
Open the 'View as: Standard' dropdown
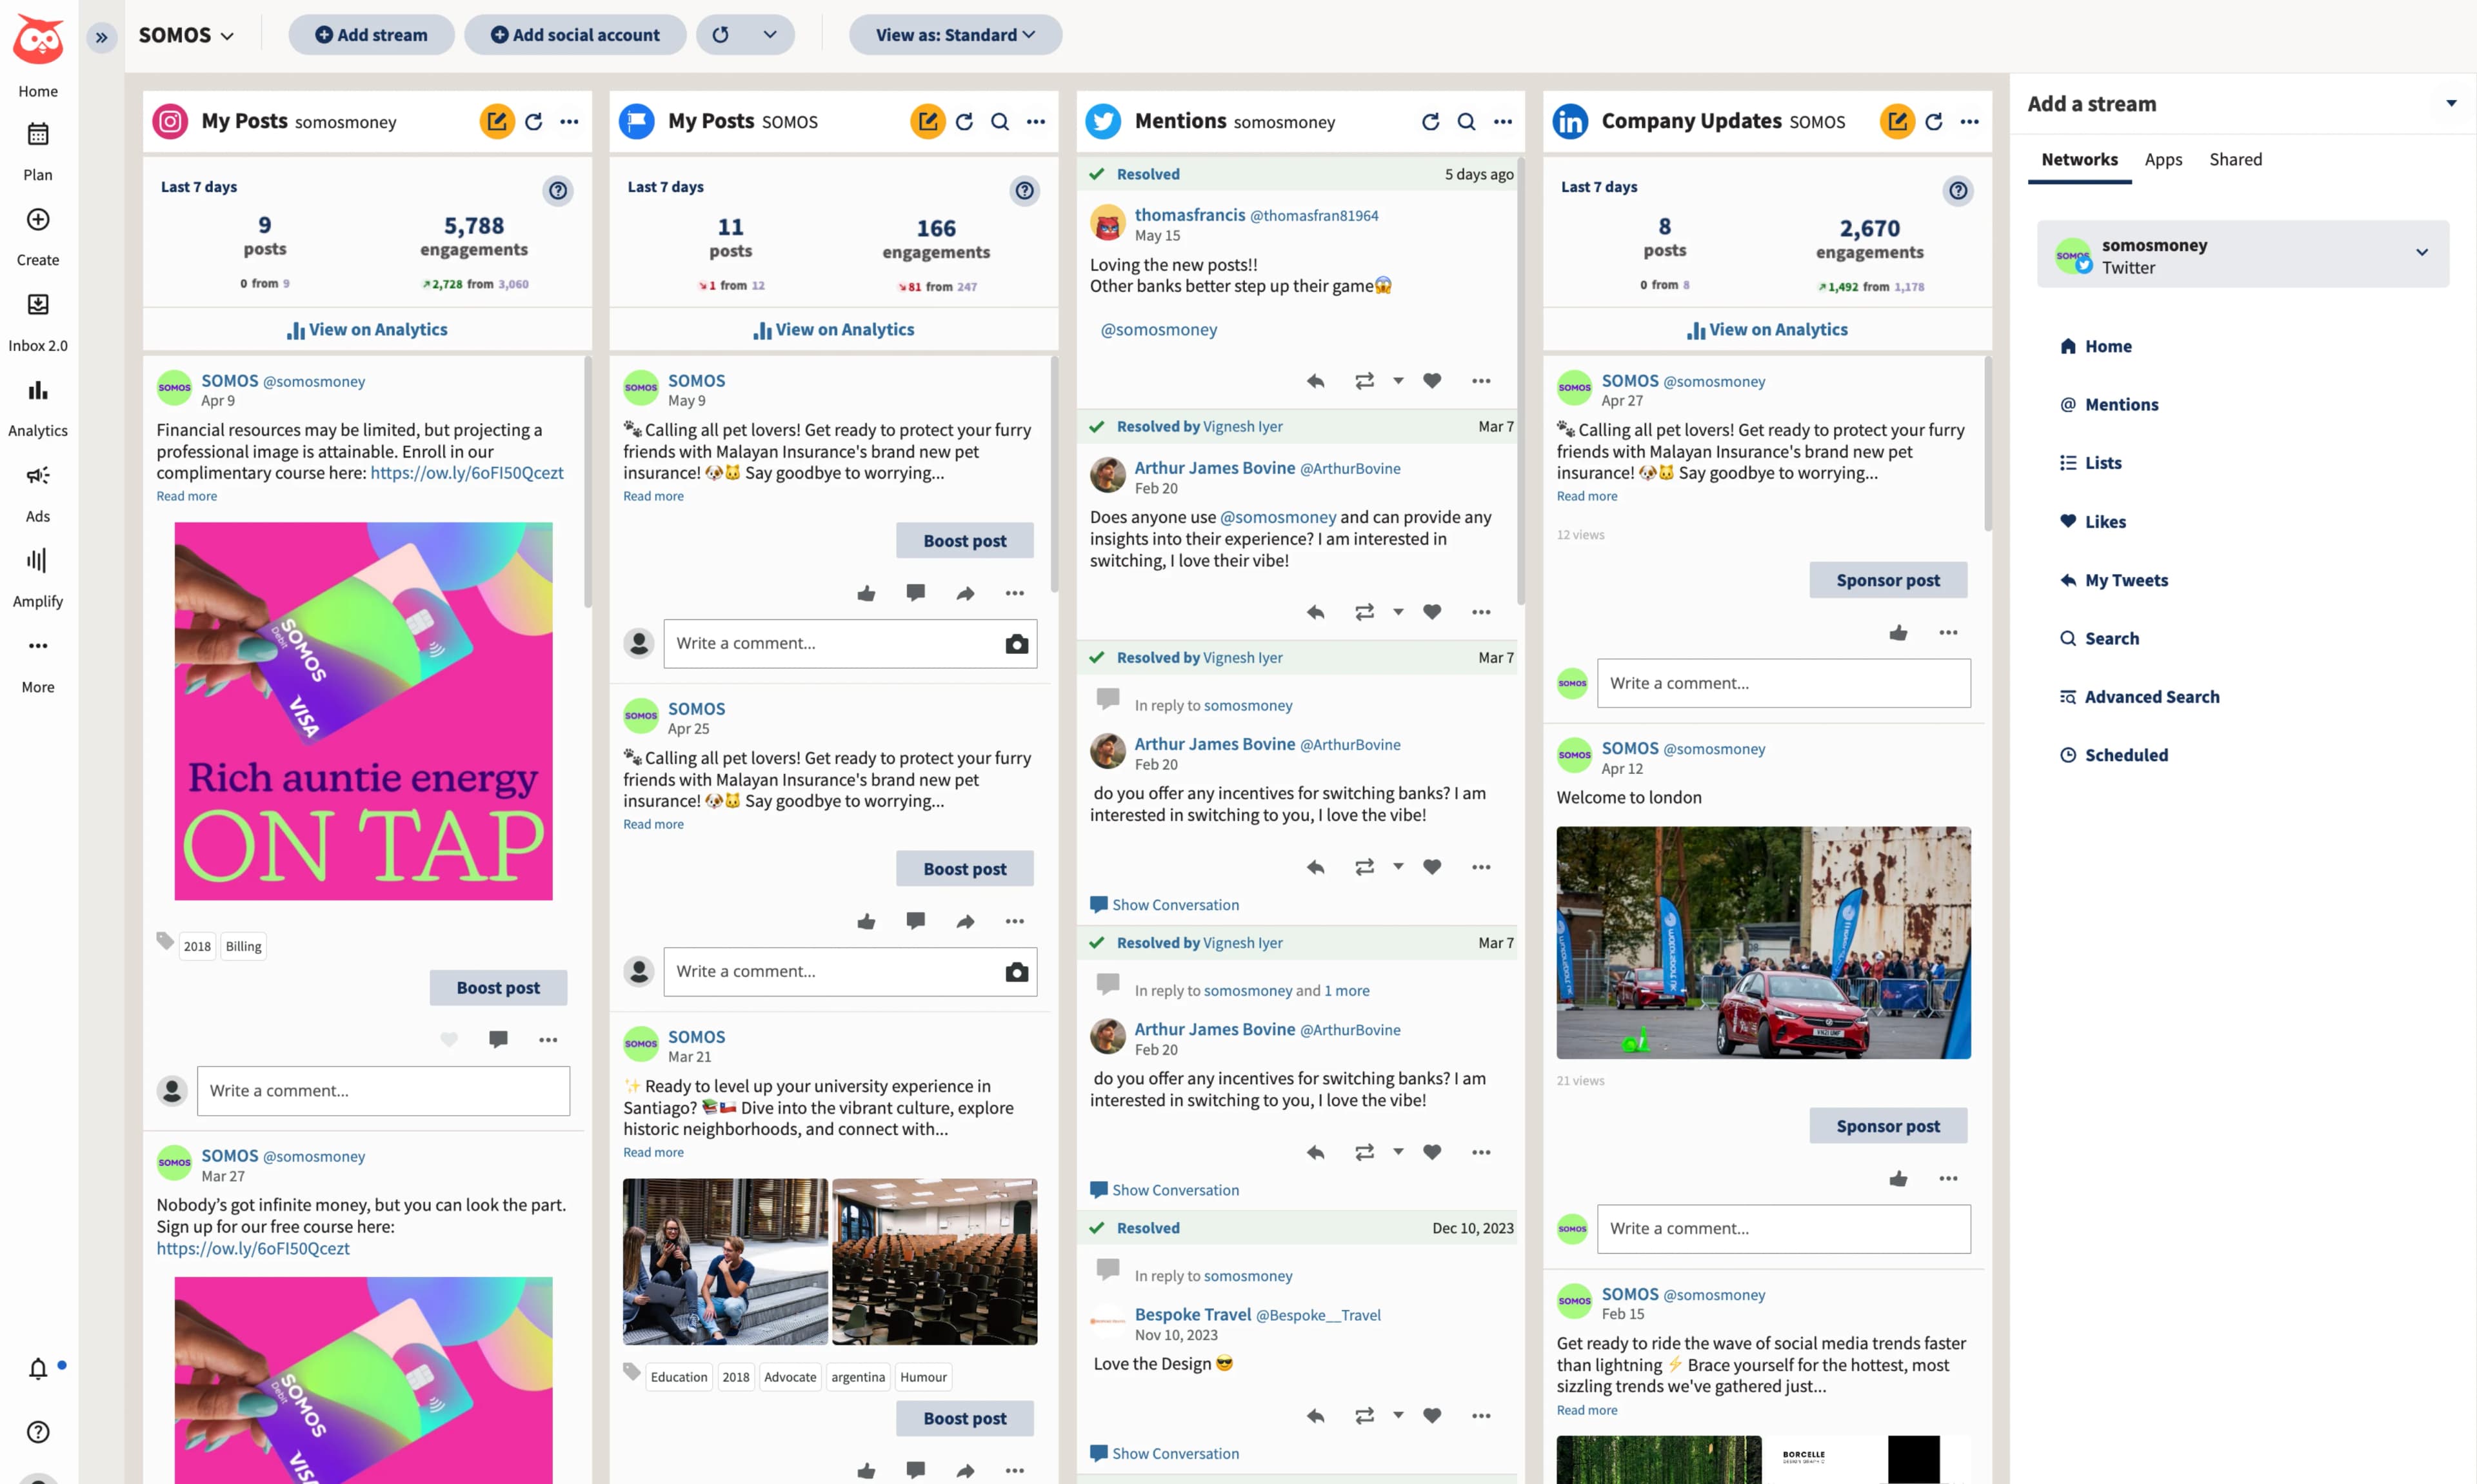coord(954,34)
